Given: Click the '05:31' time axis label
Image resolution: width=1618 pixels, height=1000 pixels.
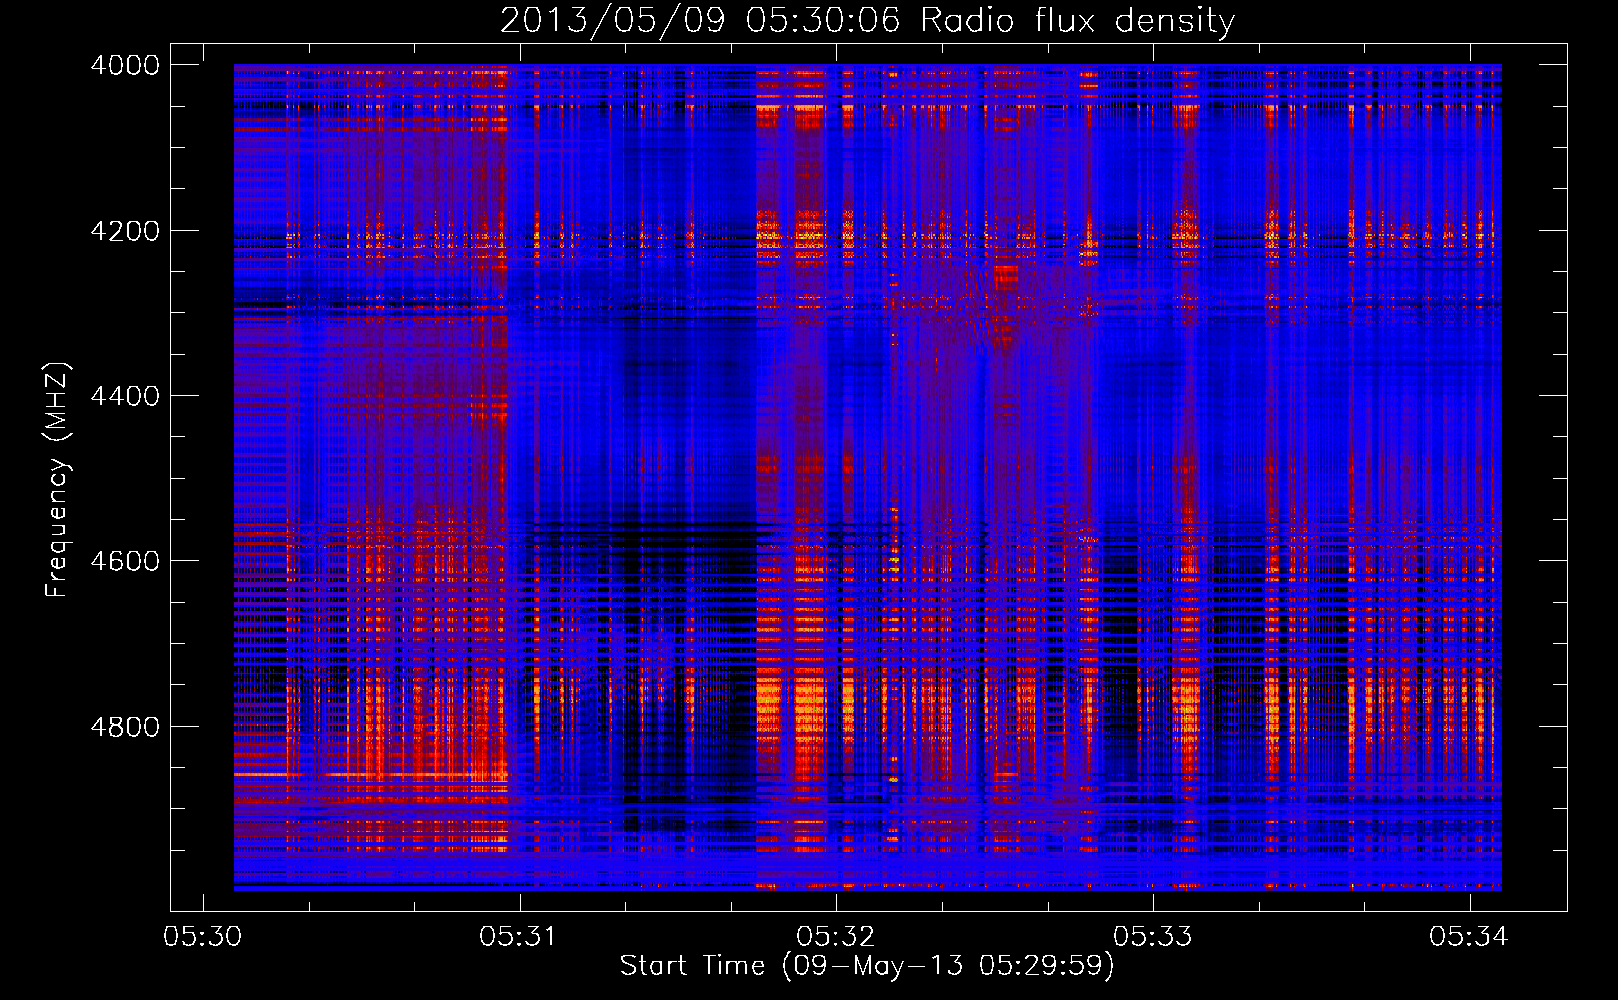Looking at the screenshot, I should pos(519,936).
